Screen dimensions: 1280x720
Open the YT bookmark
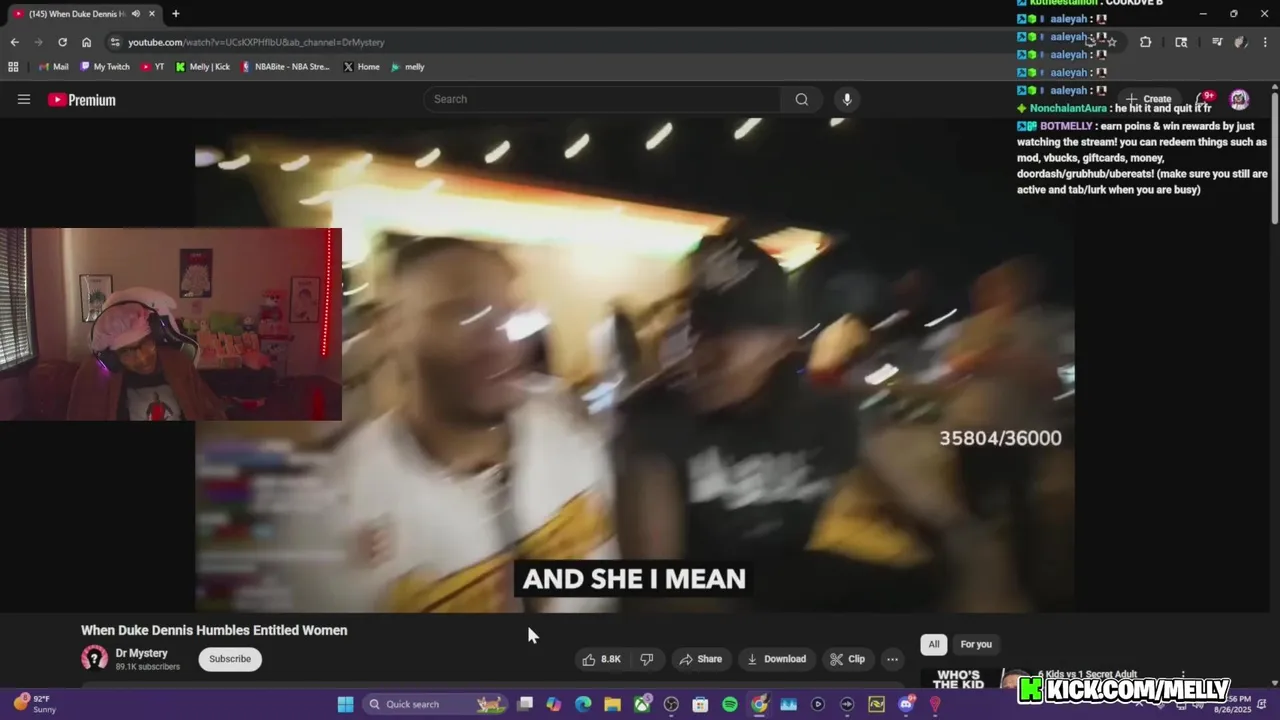pos(153,67)
